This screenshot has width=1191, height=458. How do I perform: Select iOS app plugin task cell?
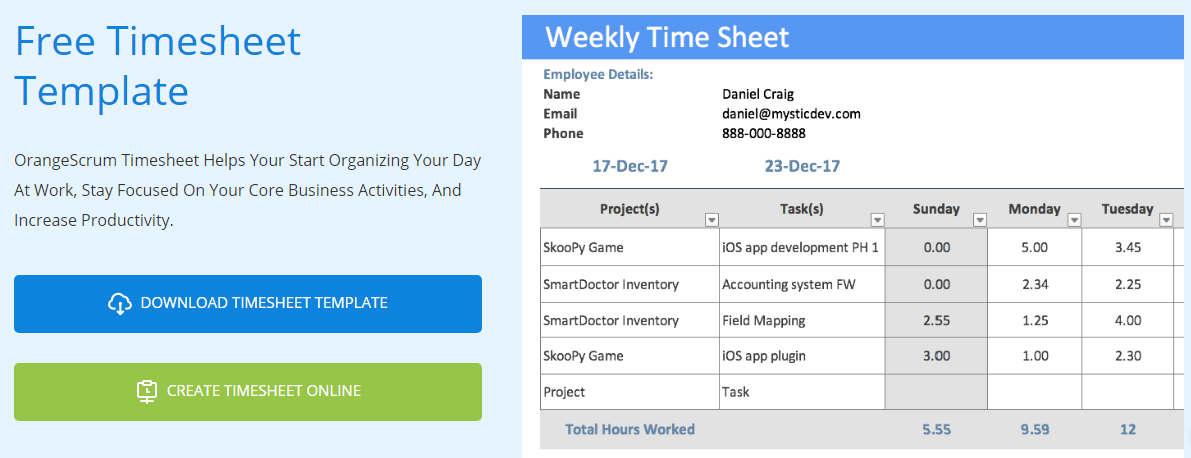(x=803, y=355)
